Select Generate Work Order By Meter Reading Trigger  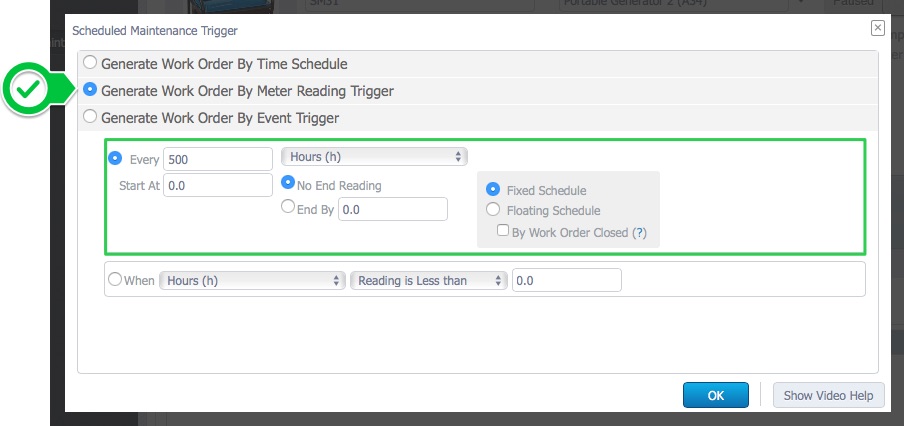click(90, 89)
